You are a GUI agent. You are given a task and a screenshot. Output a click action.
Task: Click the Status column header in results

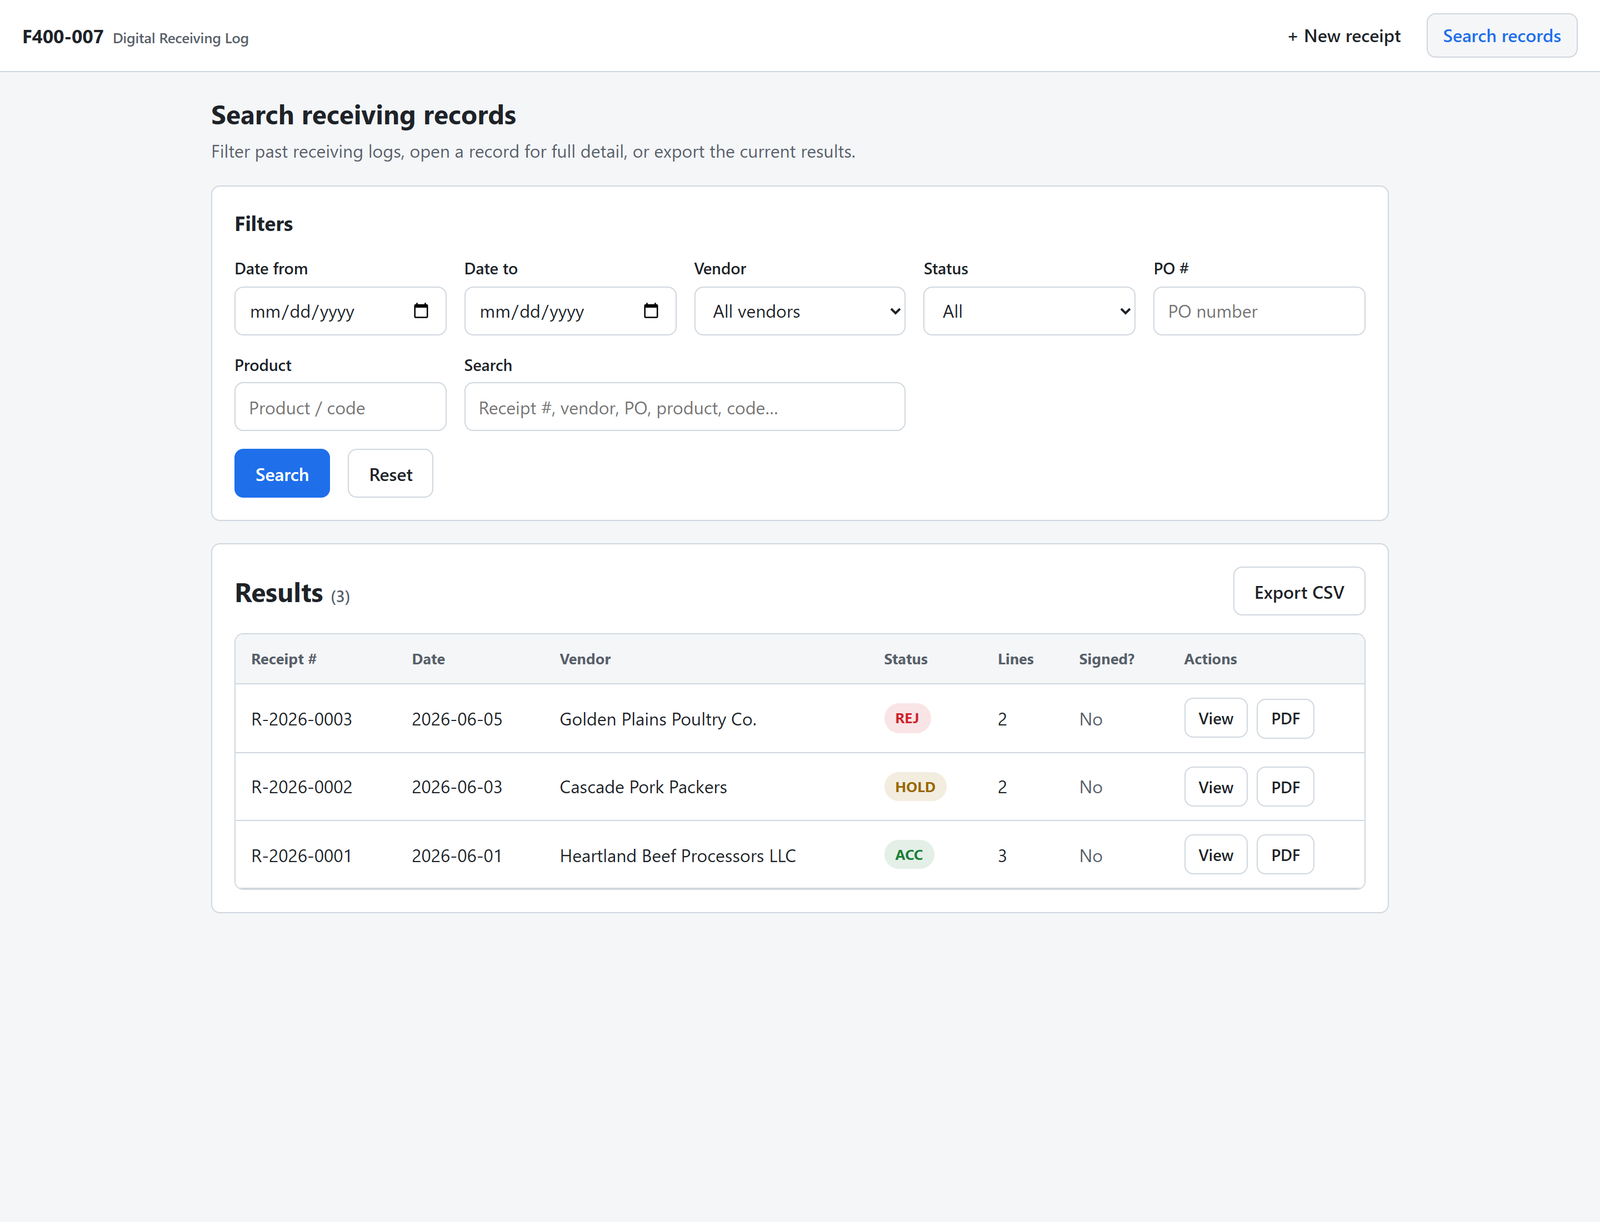pos(906,659)
